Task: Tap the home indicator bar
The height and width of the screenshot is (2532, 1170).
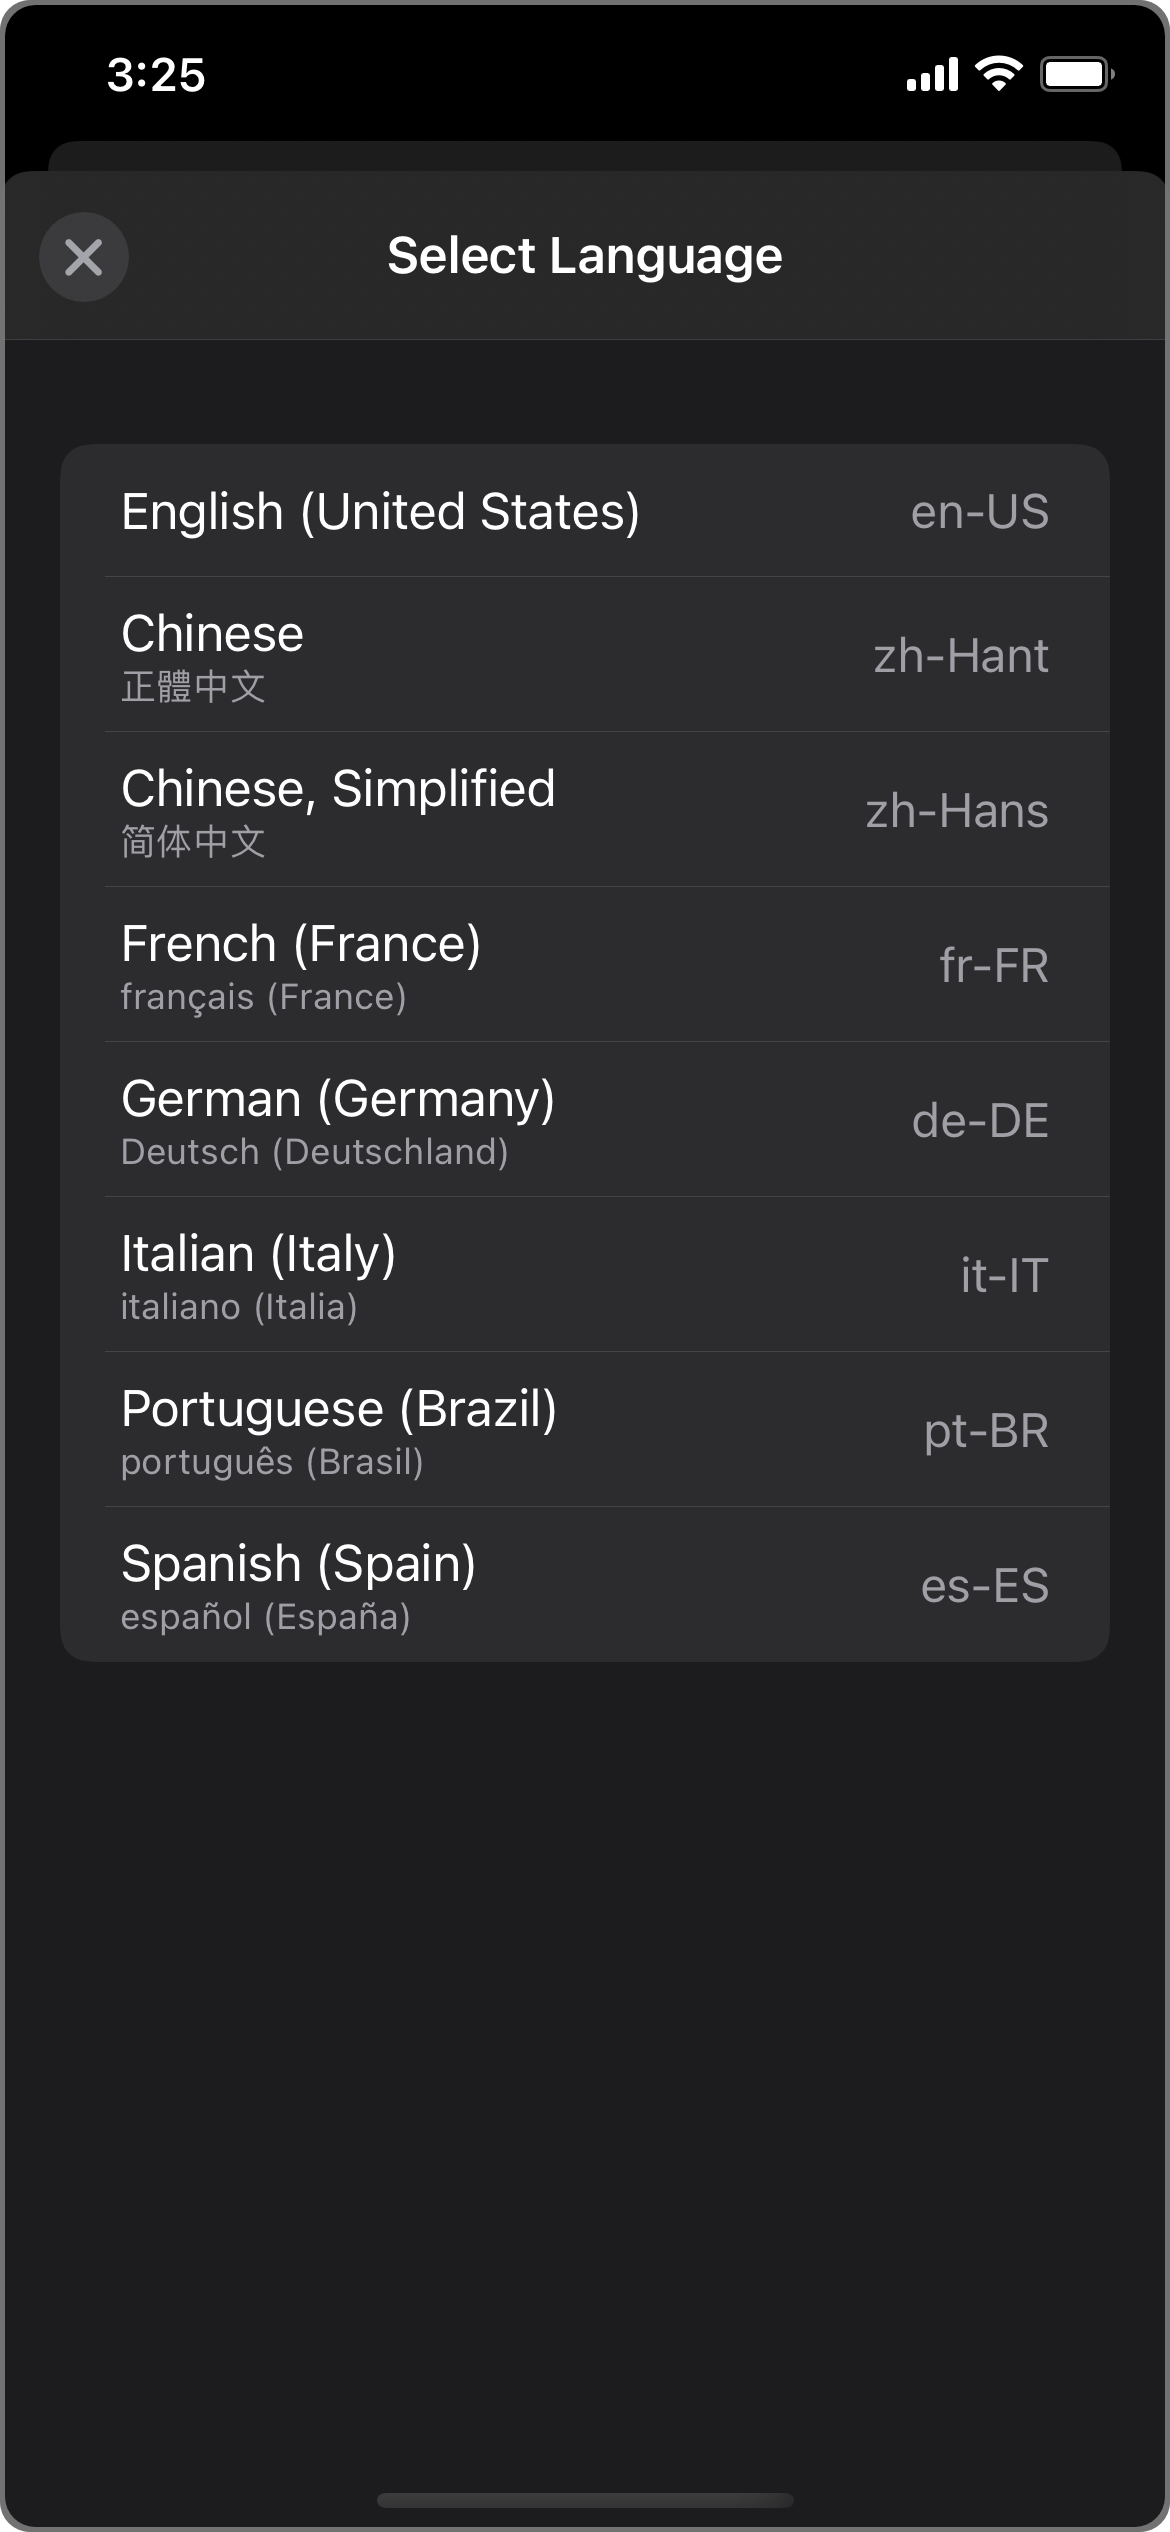Action: tap(585, 2500)
